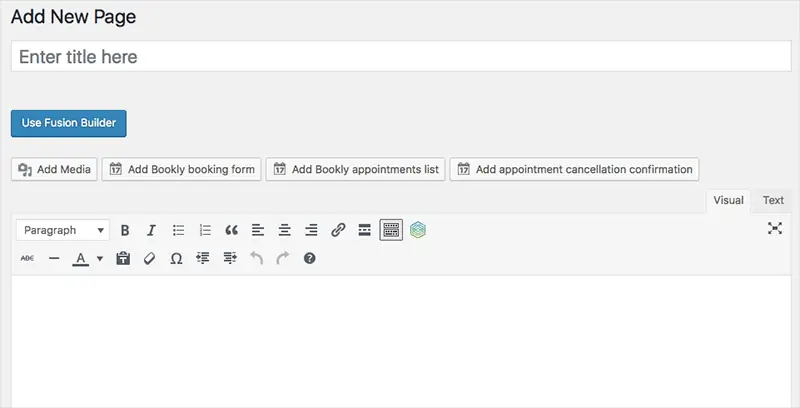Insert the Read More tag

(x=364, y=231)
